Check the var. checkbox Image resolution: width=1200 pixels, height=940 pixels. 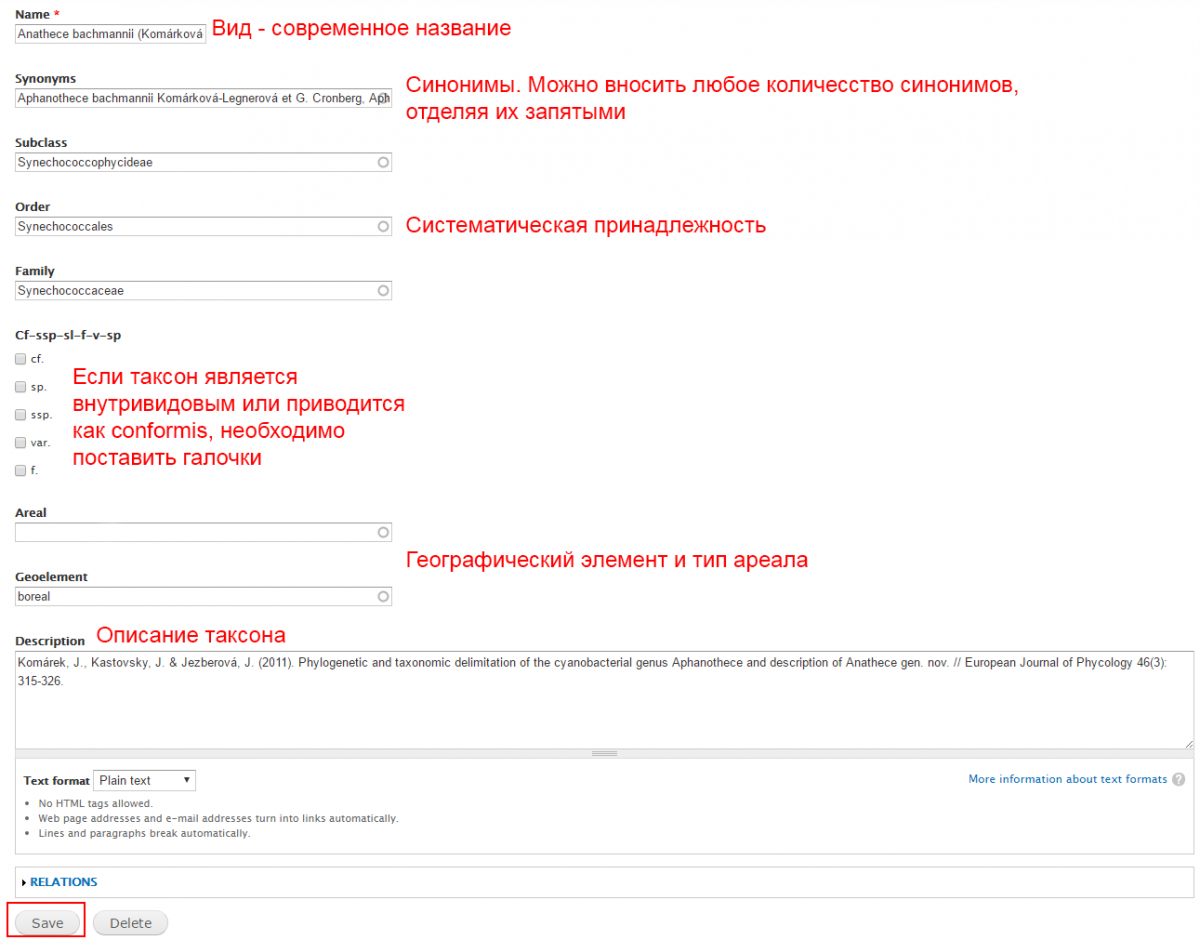pyautogui.click(x=21, y=442)
